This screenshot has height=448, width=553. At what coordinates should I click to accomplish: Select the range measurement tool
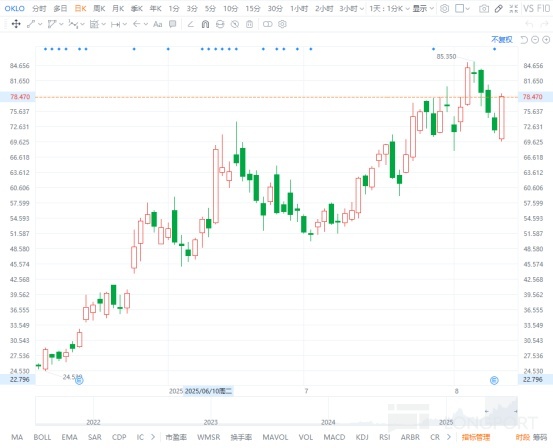(x=115, y=24)
